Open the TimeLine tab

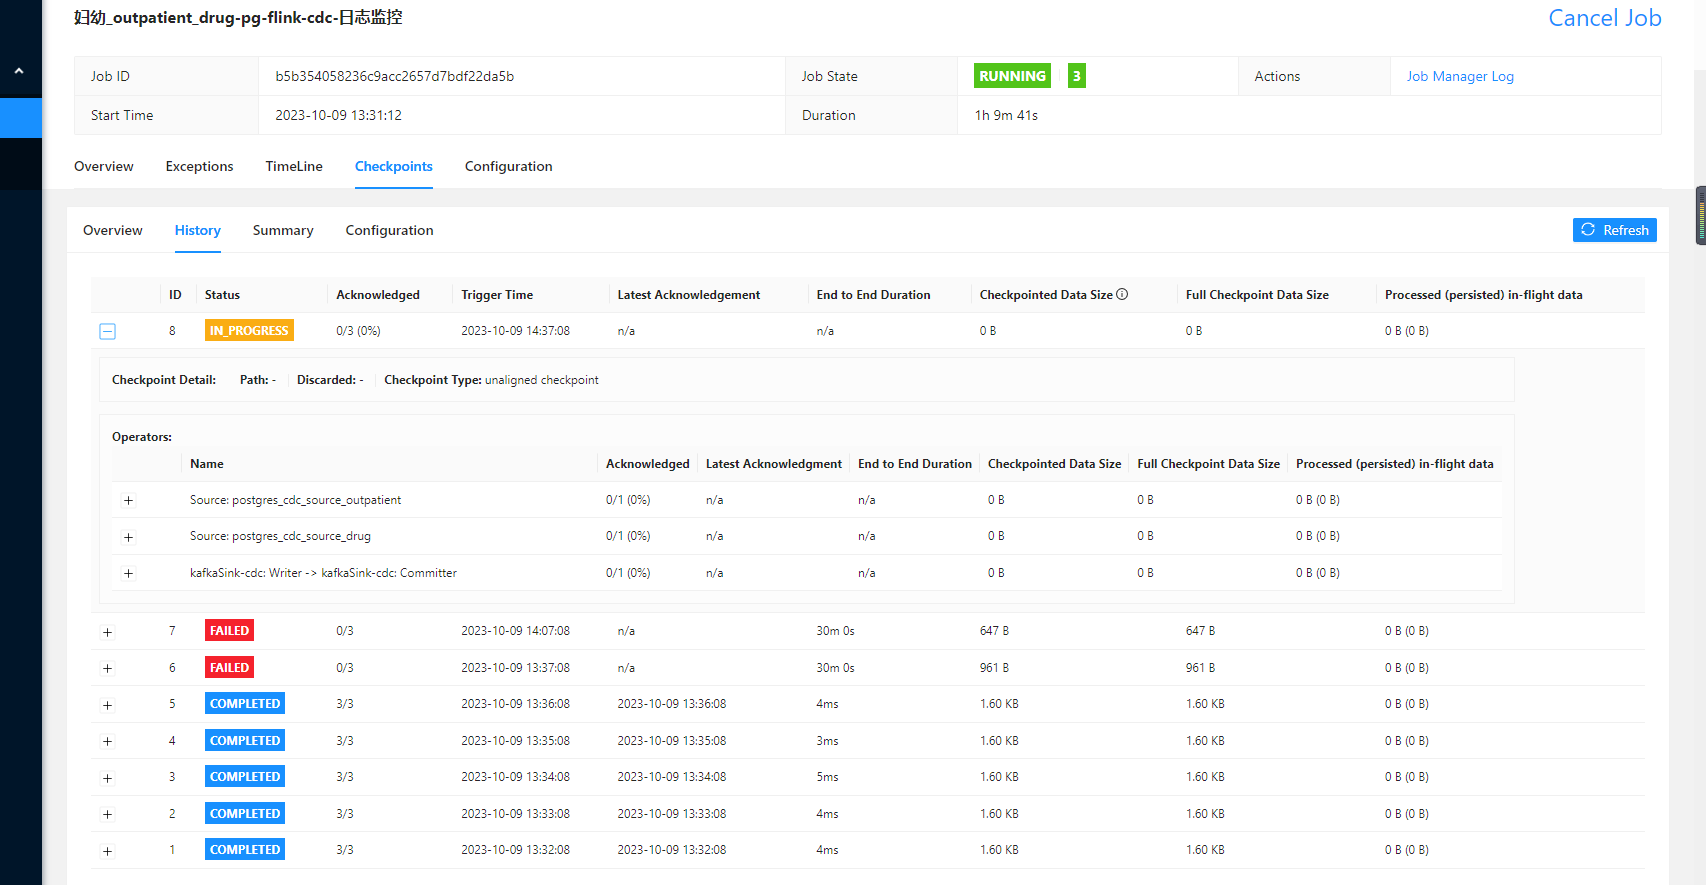(294, 166)
